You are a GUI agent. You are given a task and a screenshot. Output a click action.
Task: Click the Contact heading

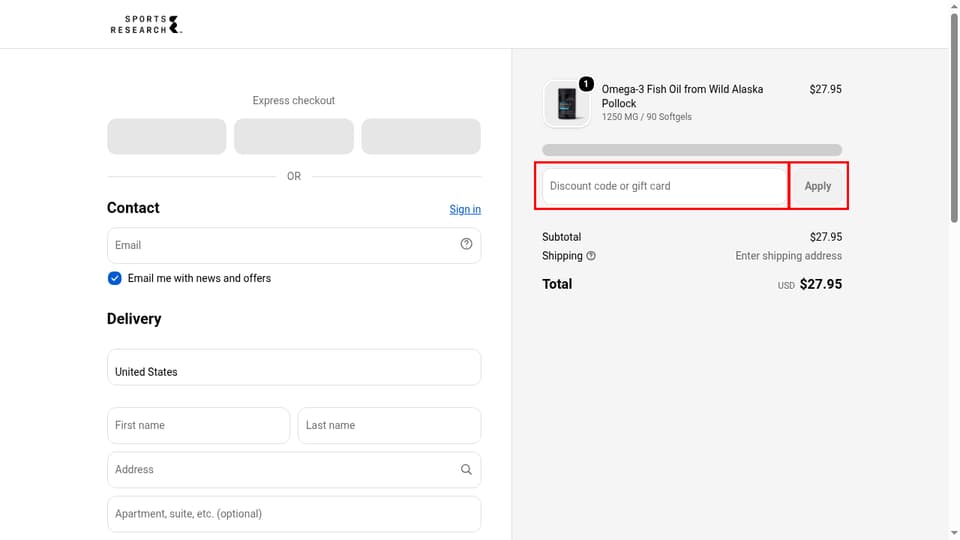click(133, 208)
